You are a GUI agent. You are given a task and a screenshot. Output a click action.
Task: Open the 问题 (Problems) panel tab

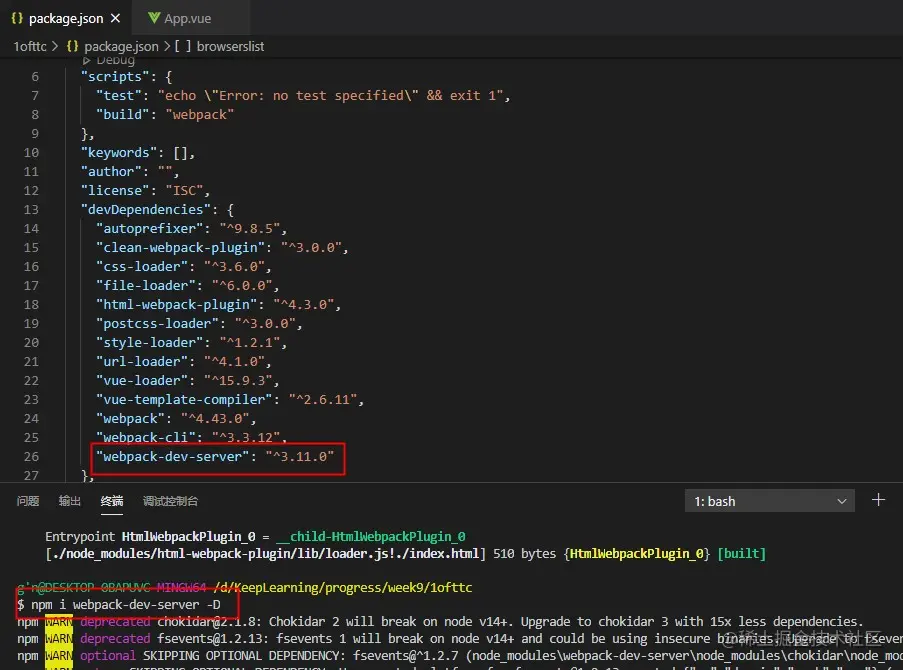coord(28,501)
